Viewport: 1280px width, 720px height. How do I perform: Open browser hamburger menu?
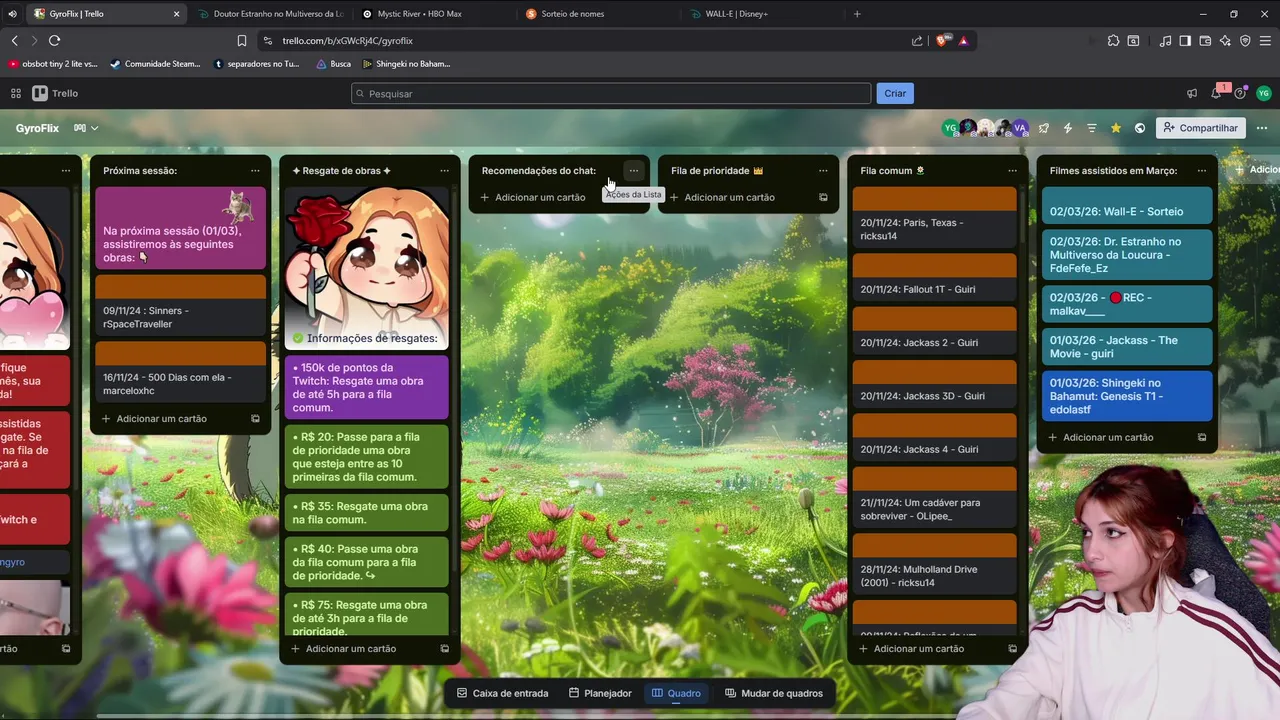tap(1265, 41)
